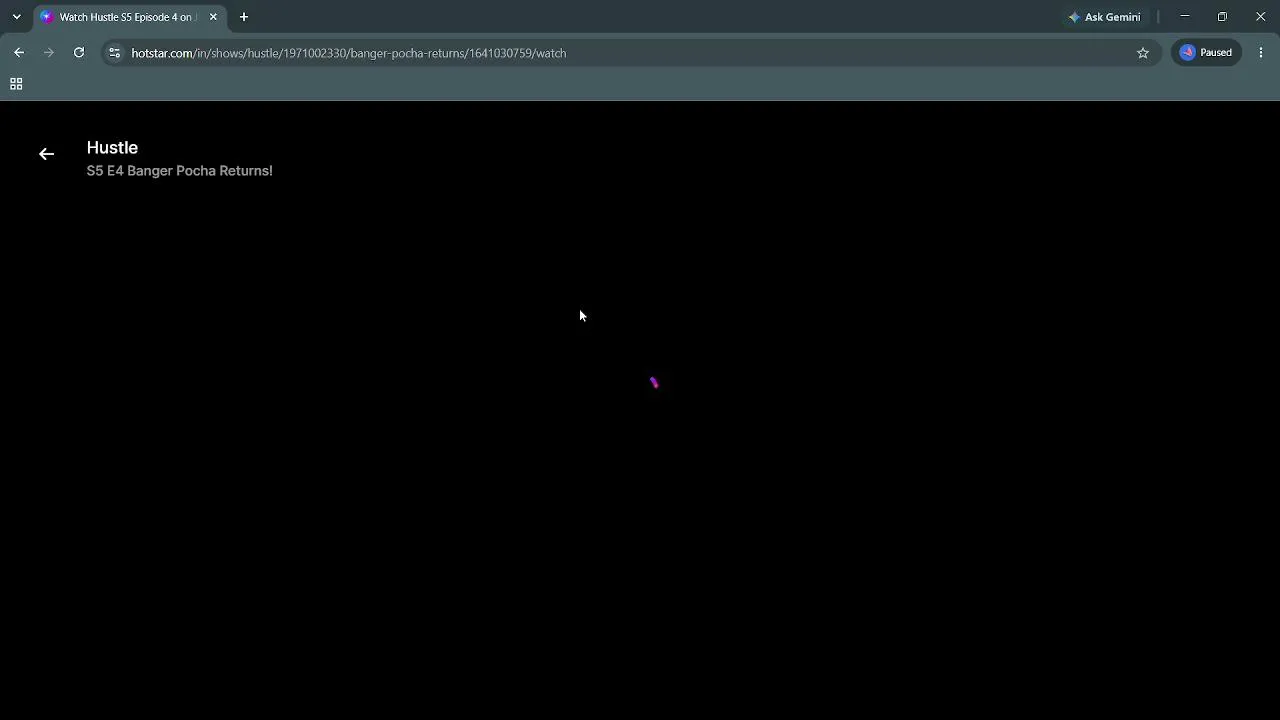Open a new browser tab
Screen dimensions: 1280x720
(x=243, y=17)
